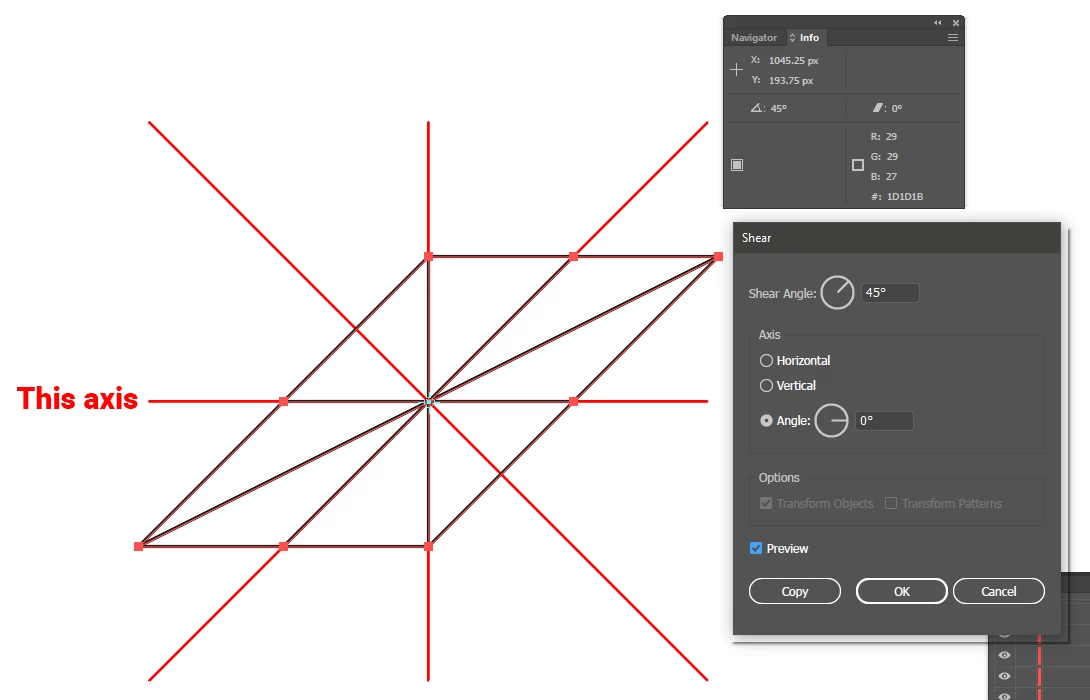The height and width of the screenshot is (700, 1090).
Task: Switch to the Info tab
Action: tap(809, 38)
